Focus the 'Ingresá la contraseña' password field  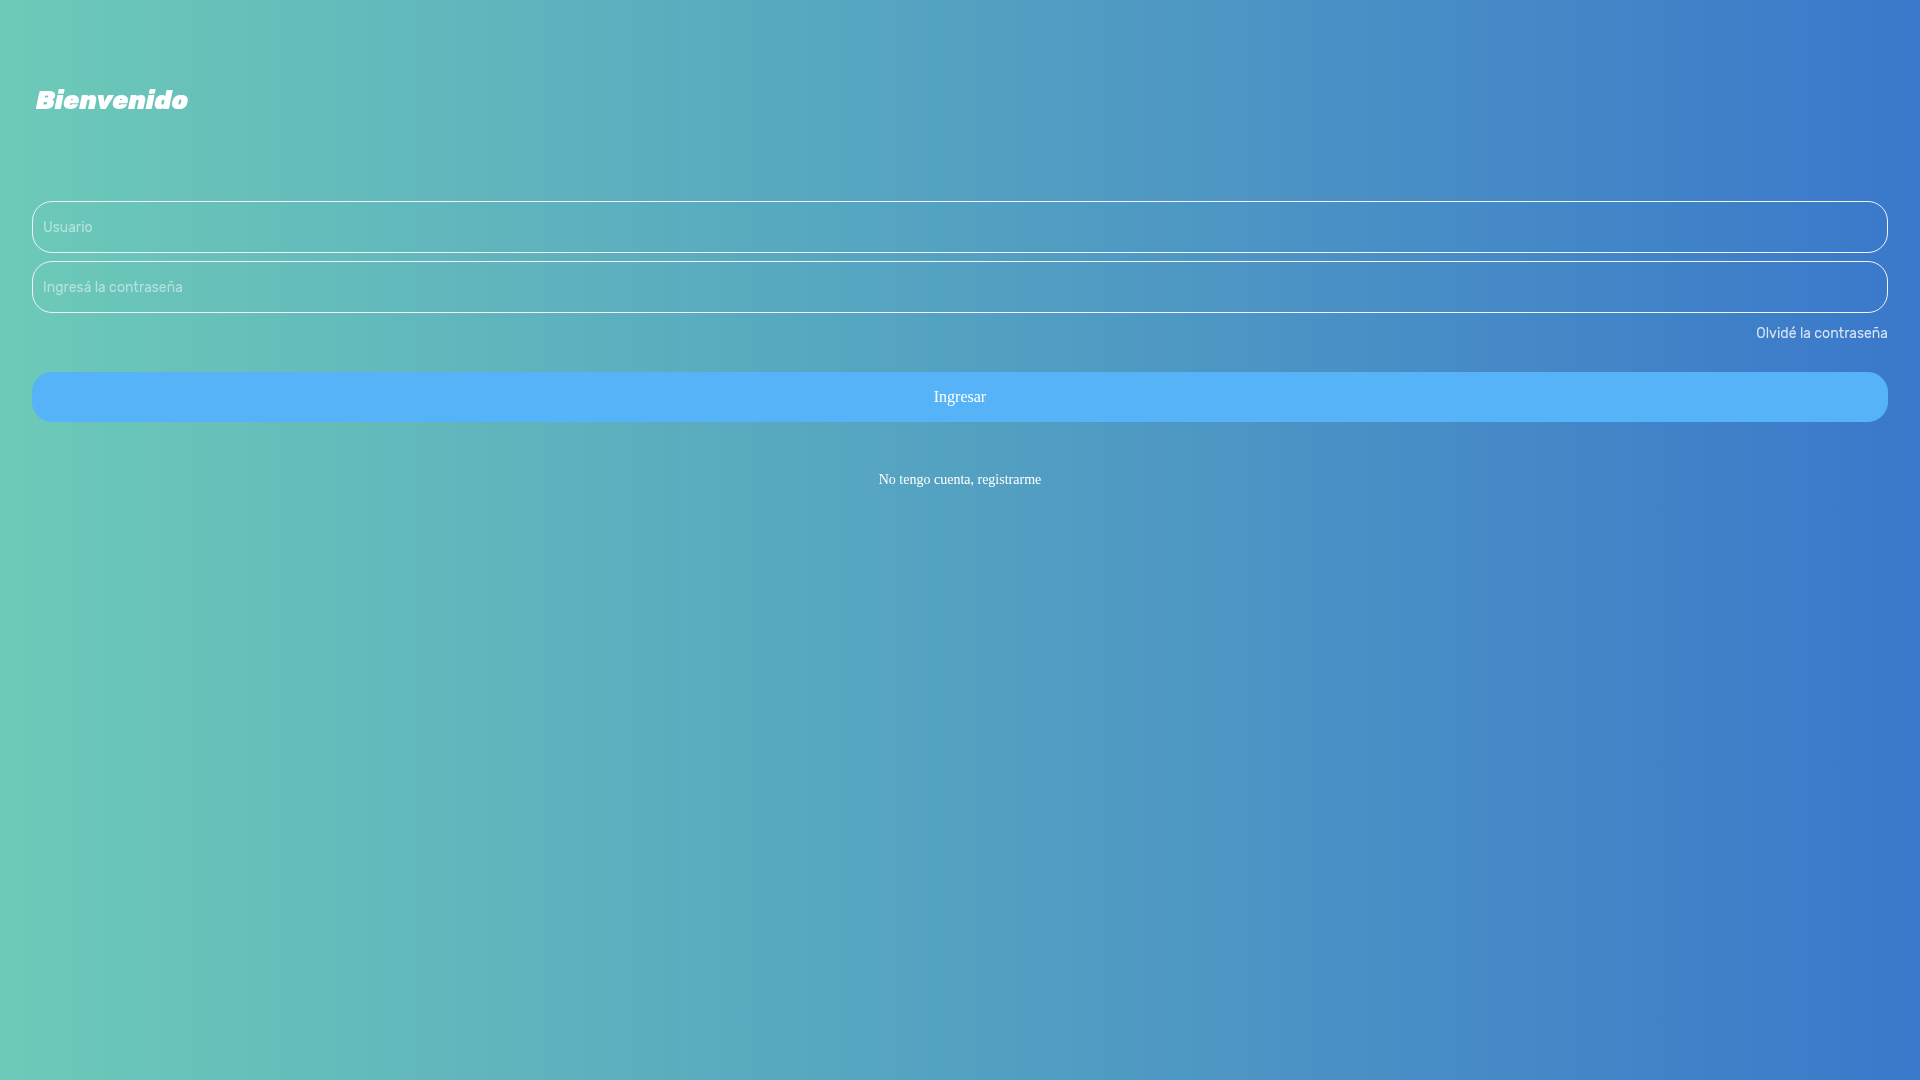pos(960,287)
